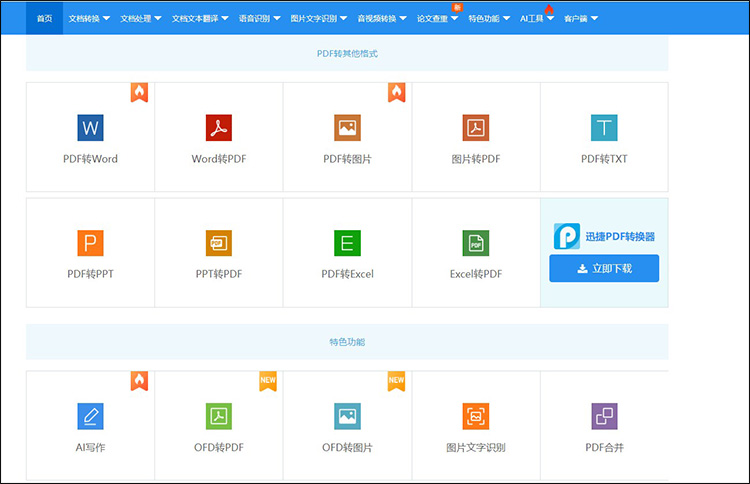Select the 图片文字识别 scan icon

[x=476, y=416]
